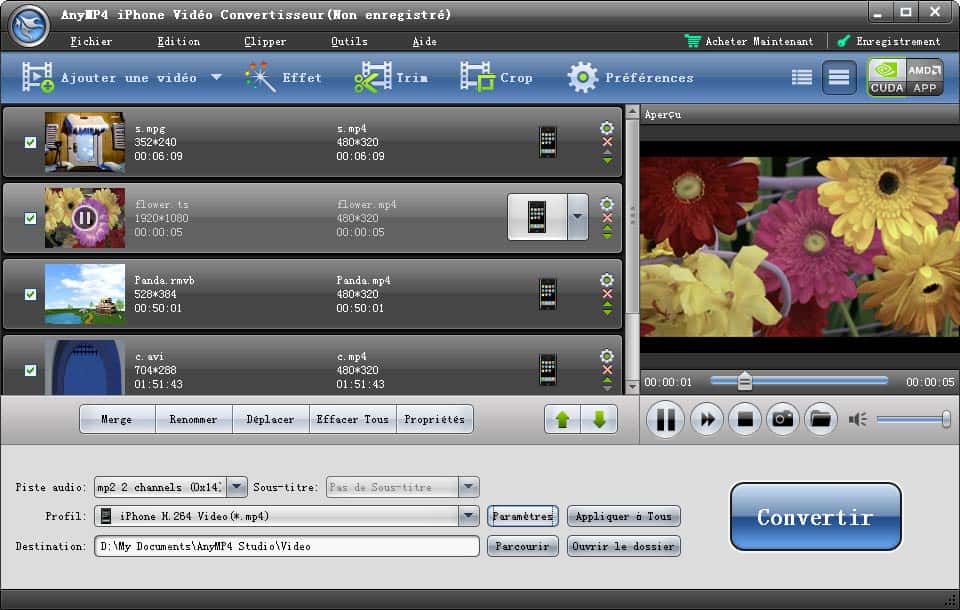Remove Panda.rmvb with its red X
The width and height of the screenshot is (960, 610).
(x=607, y=294)
